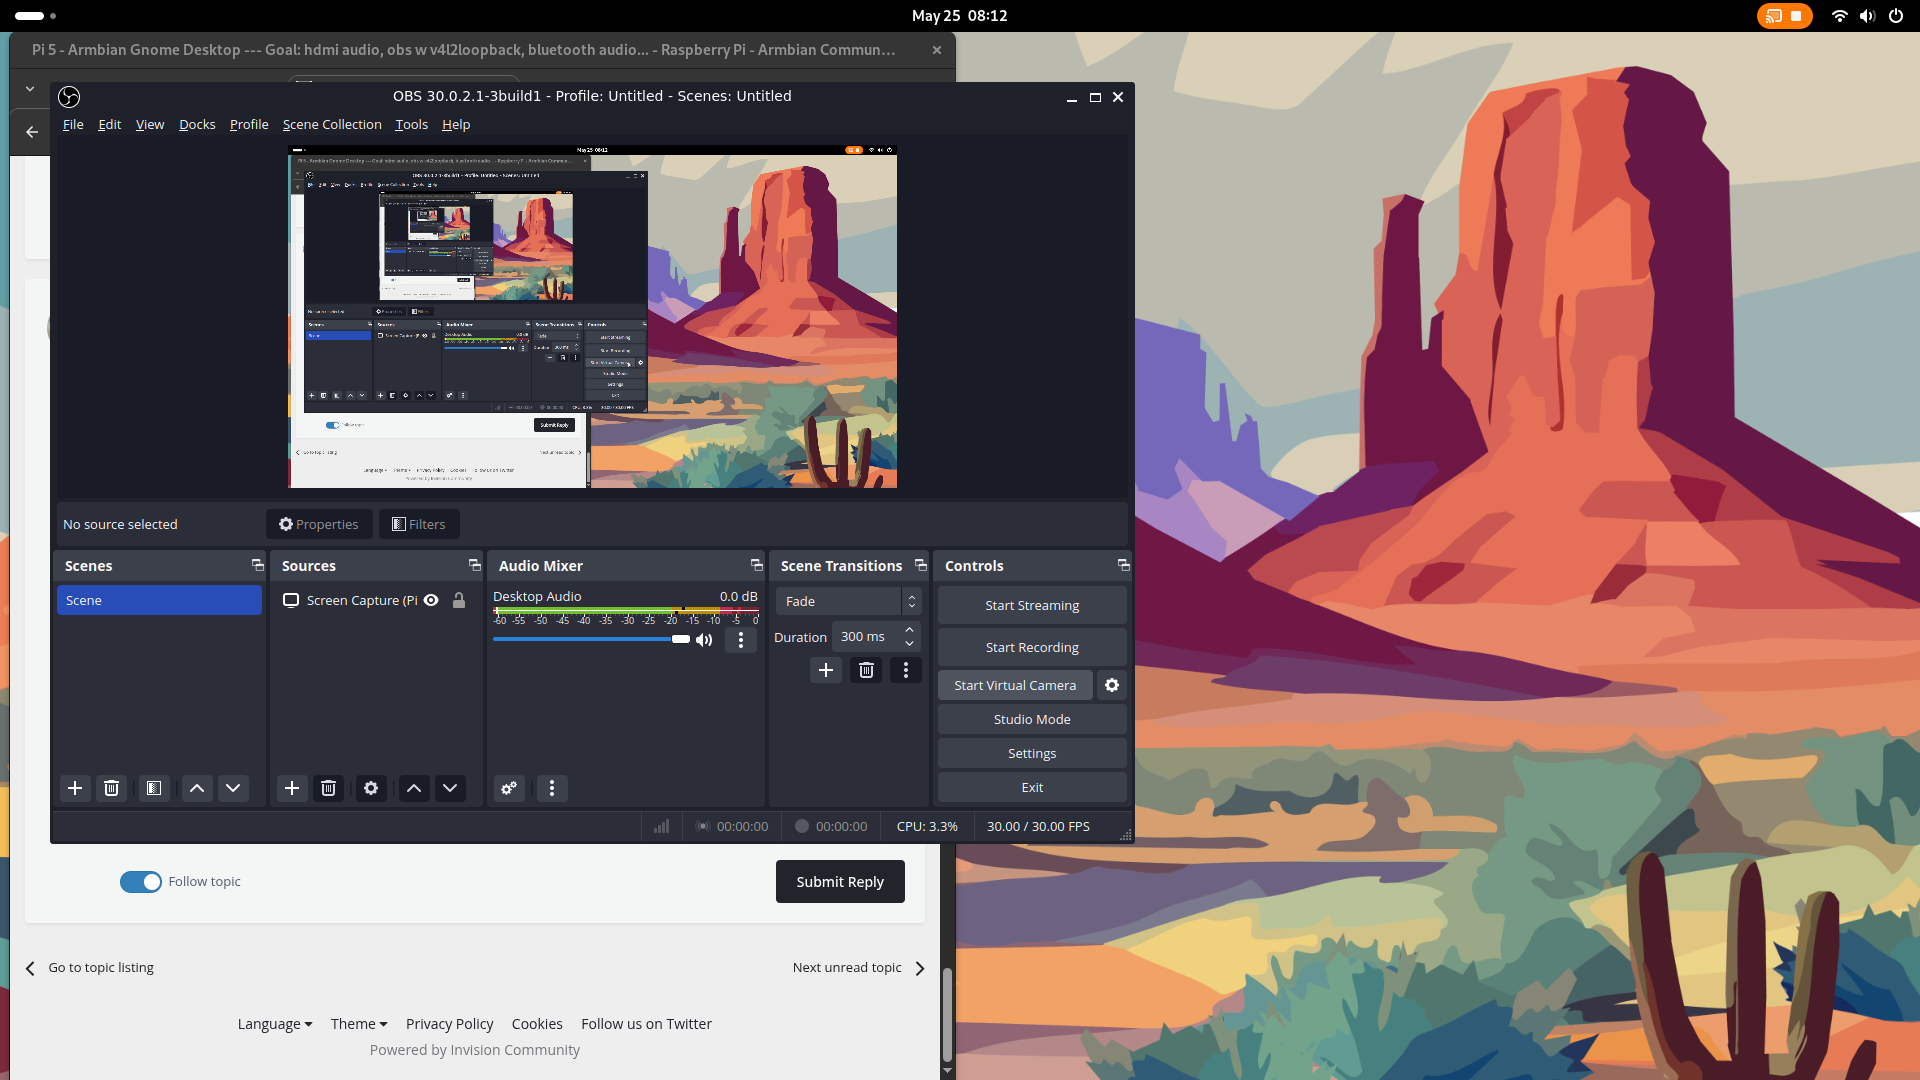Viewport: 1920px width, 1080px height.
Task: Toggle lock on Screen Capture source
Action: [x=459, y=600]
